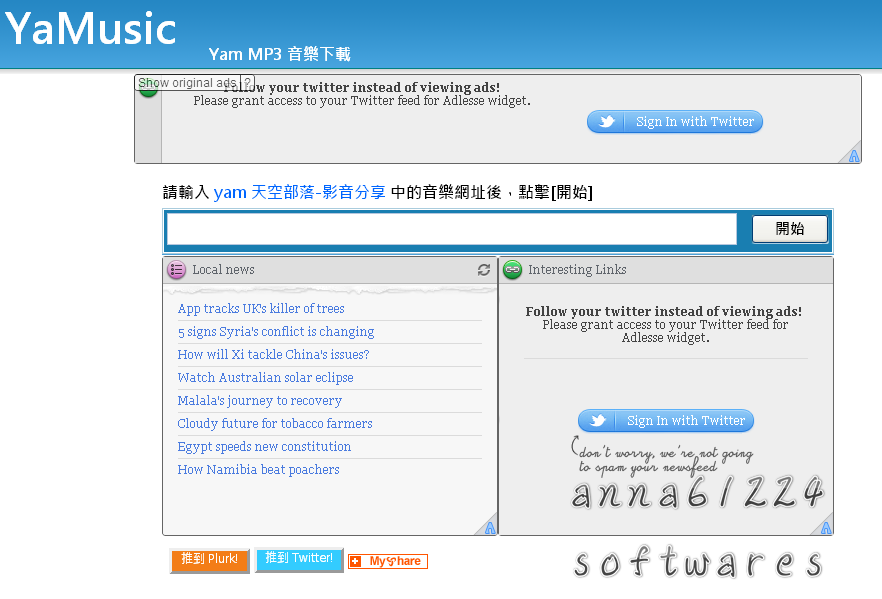The height and width of the screenshot is (599, 882).
Task: Open 'Egypt speeds new constitution' article
Action: (264, 447)
